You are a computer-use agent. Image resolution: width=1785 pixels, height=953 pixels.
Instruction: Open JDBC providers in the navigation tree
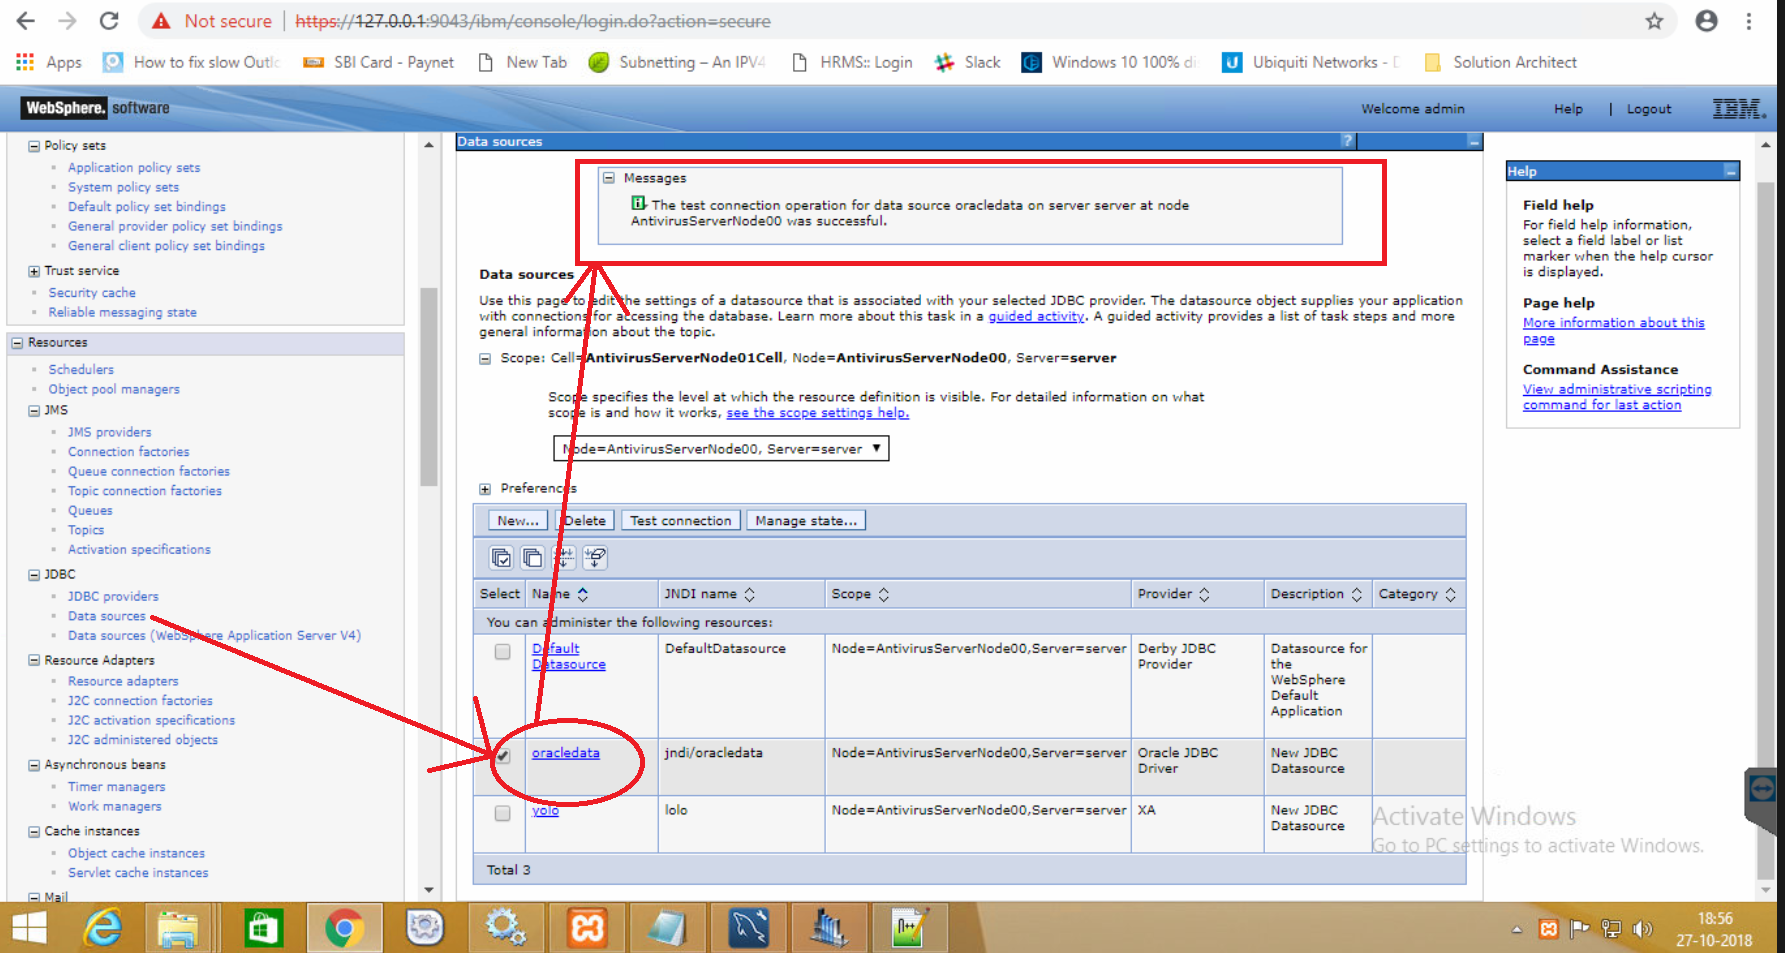(113, 597)
